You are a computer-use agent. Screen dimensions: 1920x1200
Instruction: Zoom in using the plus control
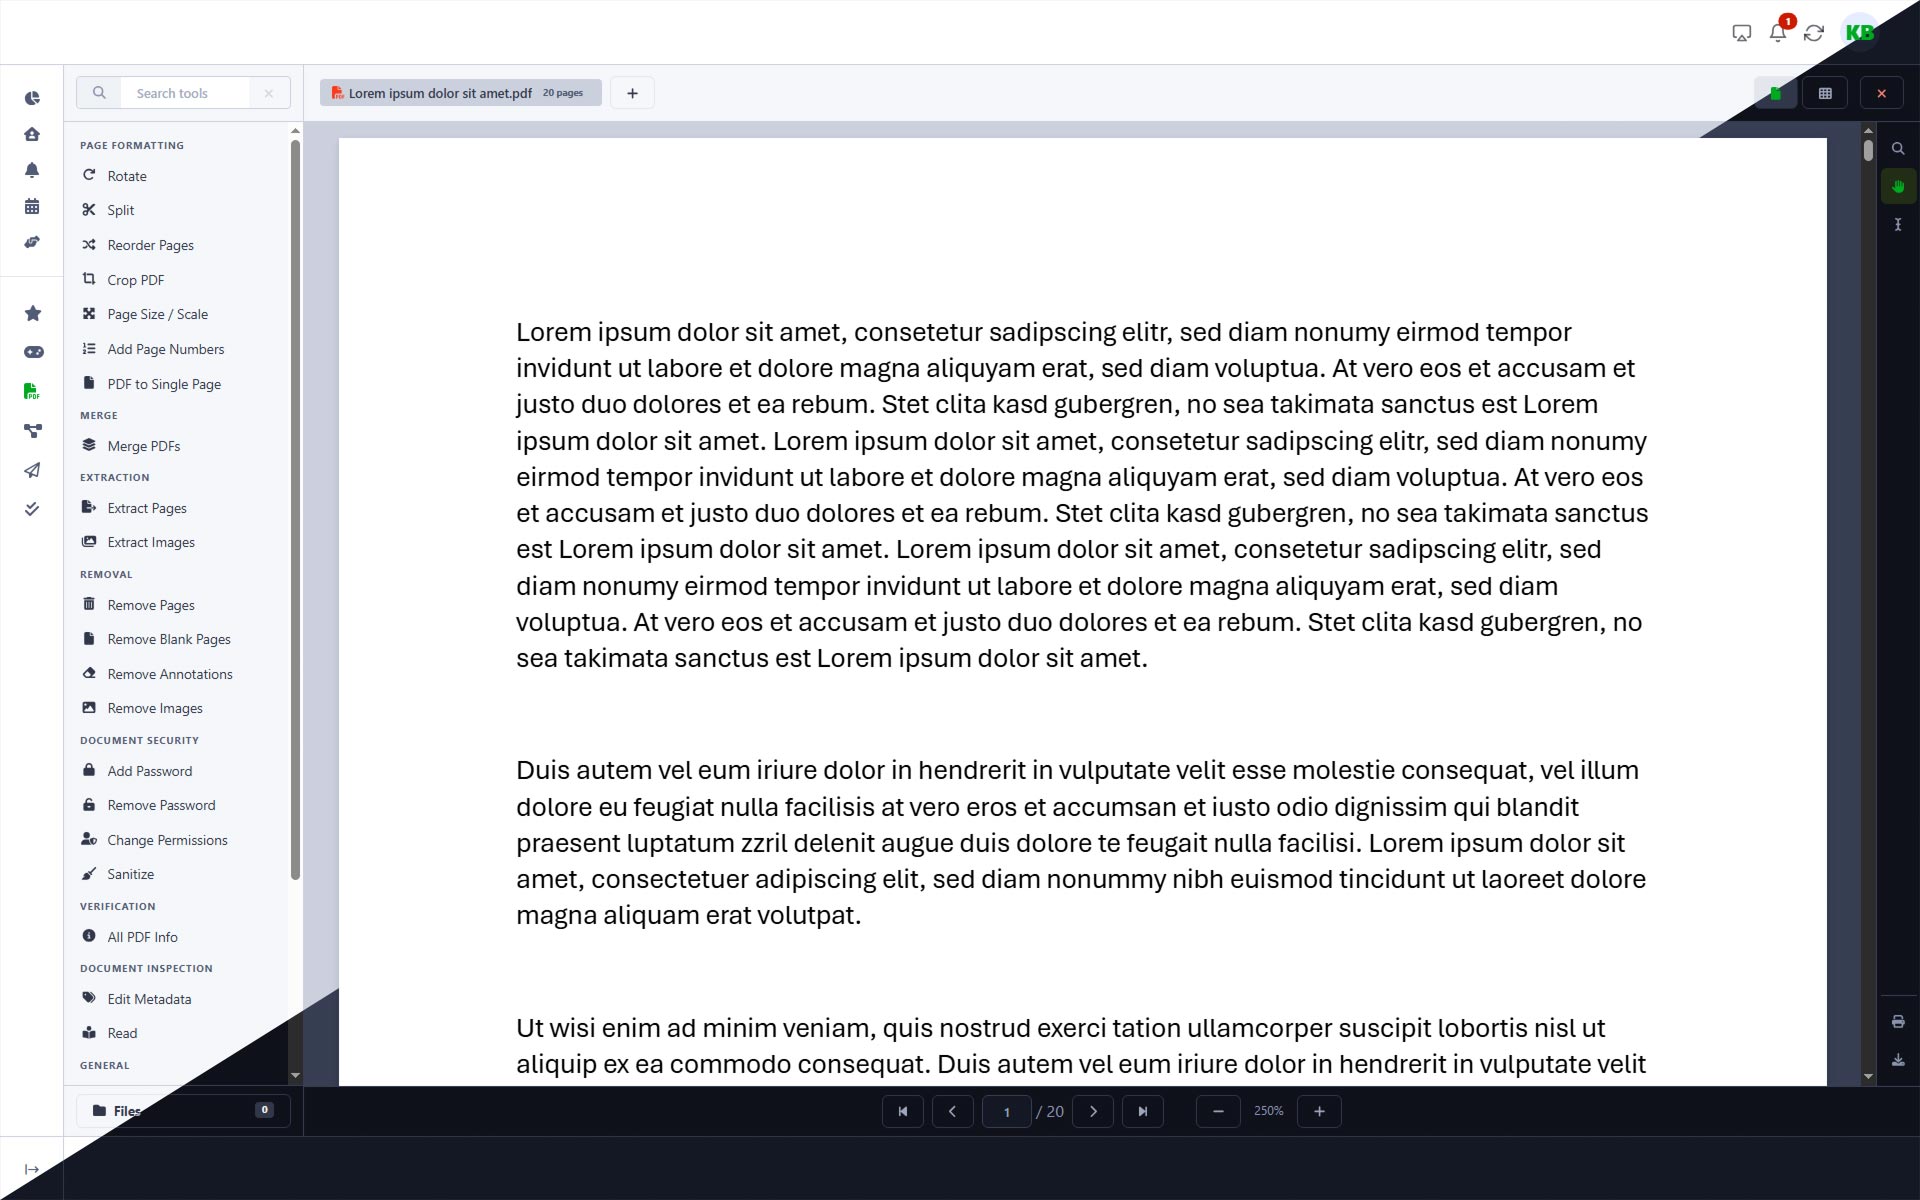pyautogui.click(x=1320, y=1111)
